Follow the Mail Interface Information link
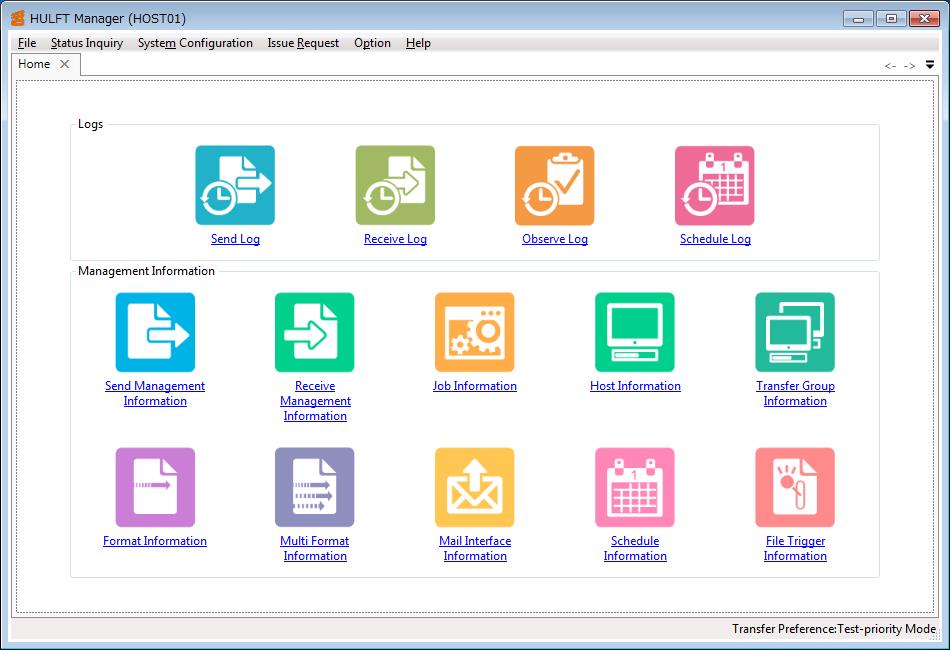The width and height of the screenshot is (950, 650). click(475, 548)
